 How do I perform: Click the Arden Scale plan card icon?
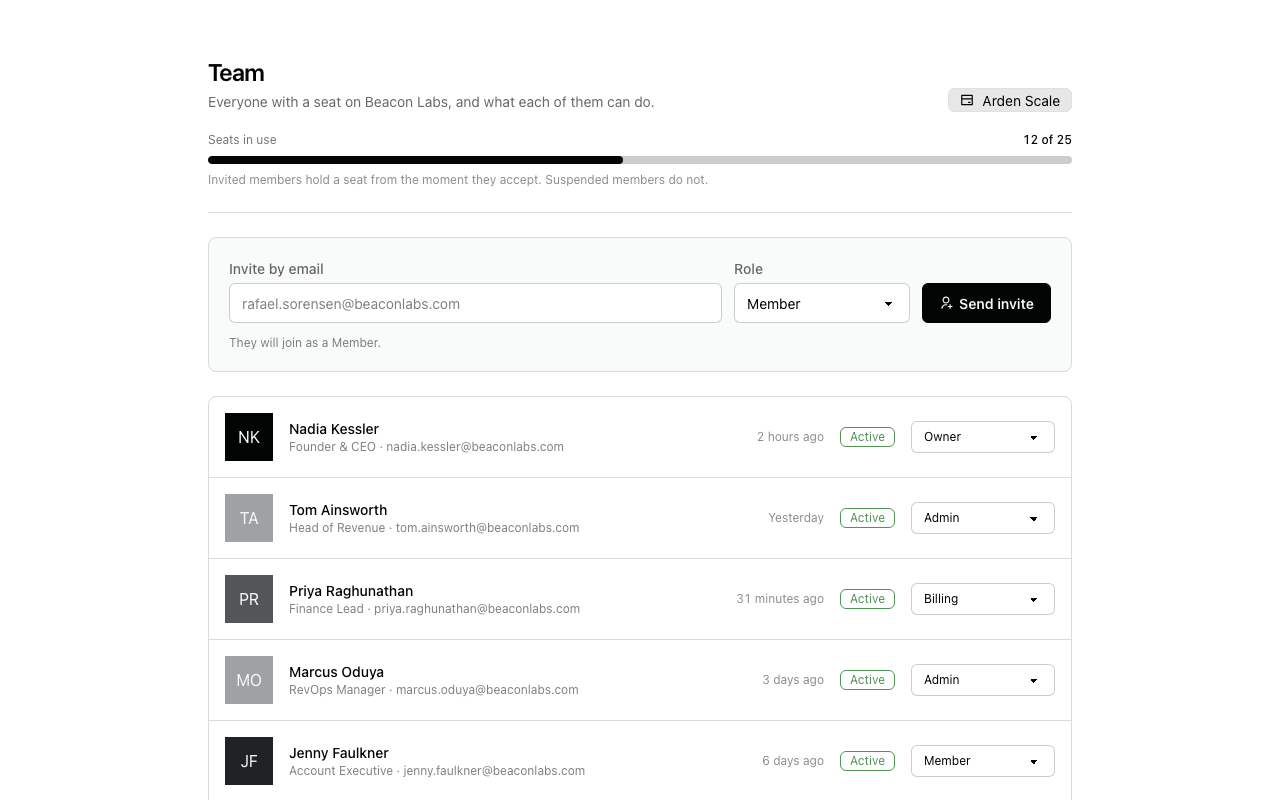pyautogui.click(x=967, y=100)
